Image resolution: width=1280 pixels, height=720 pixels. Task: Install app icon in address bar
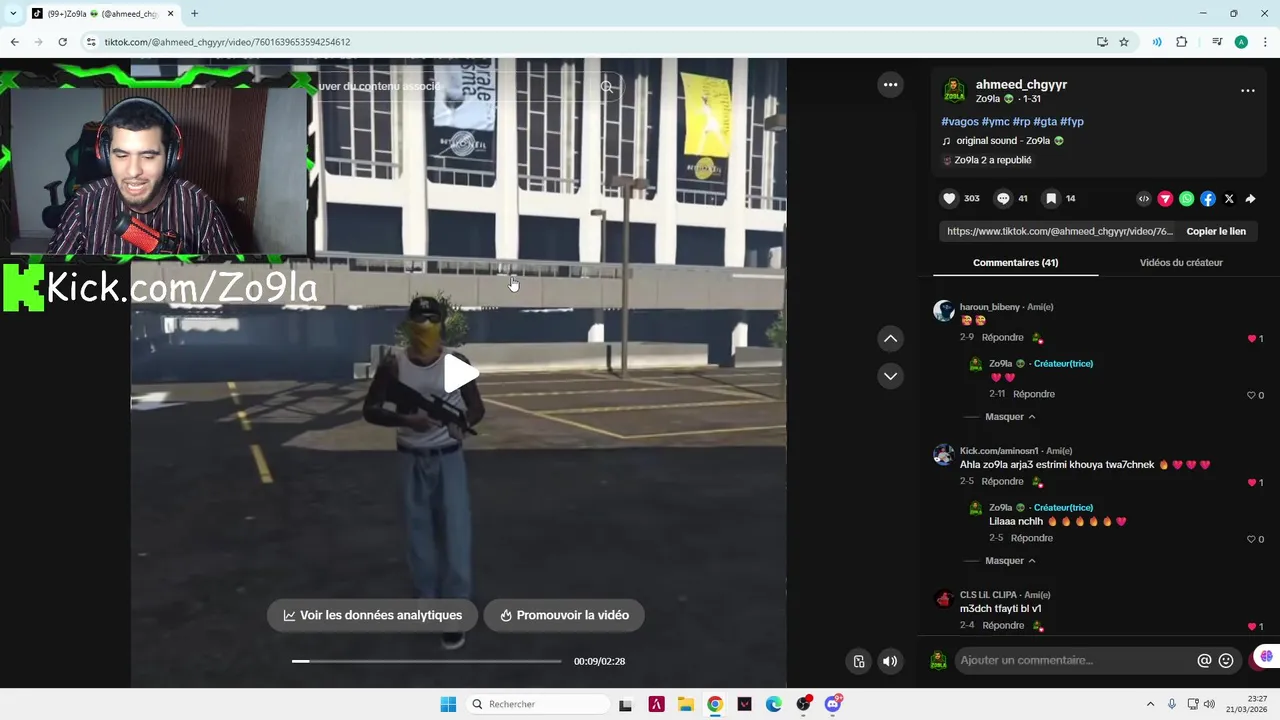tap(1102, 42)
